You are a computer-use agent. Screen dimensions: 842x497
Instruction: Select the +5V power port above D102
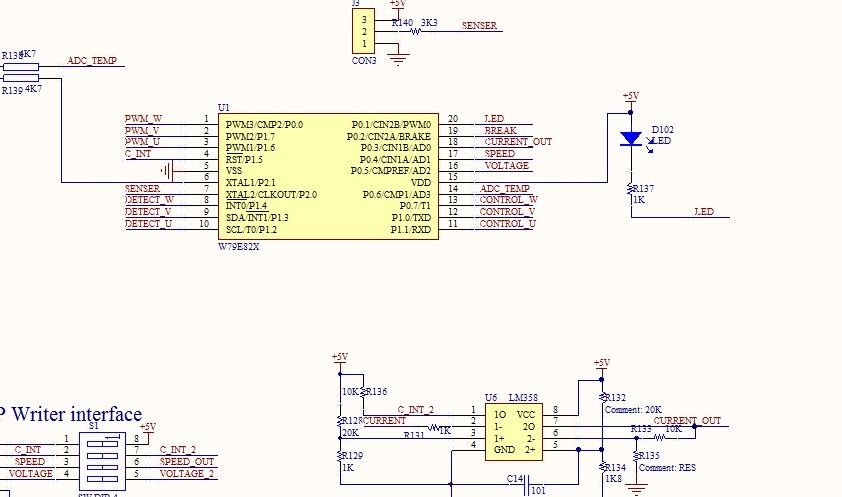coord(630,97)
